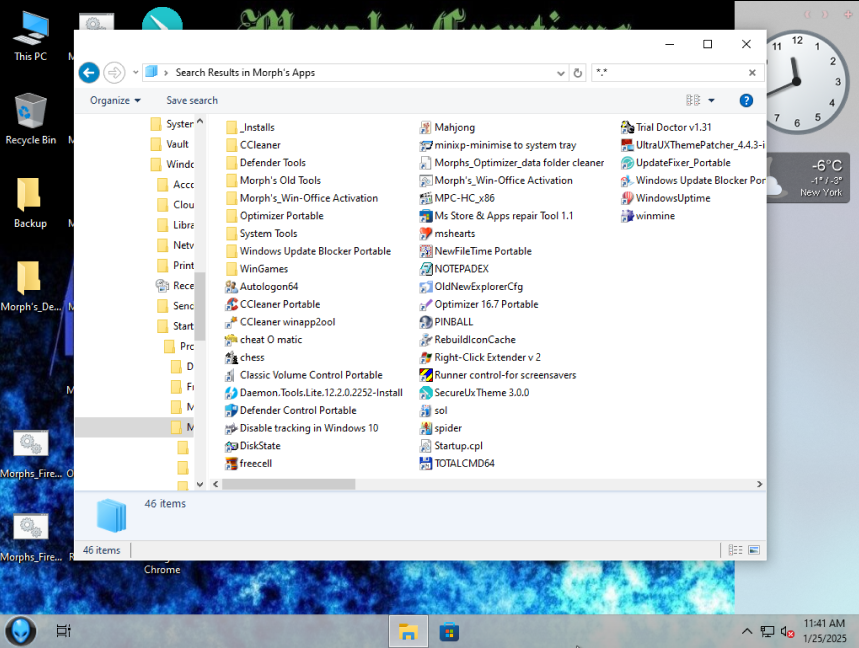Click the muted volume tray icon

[x=787, y=632]
